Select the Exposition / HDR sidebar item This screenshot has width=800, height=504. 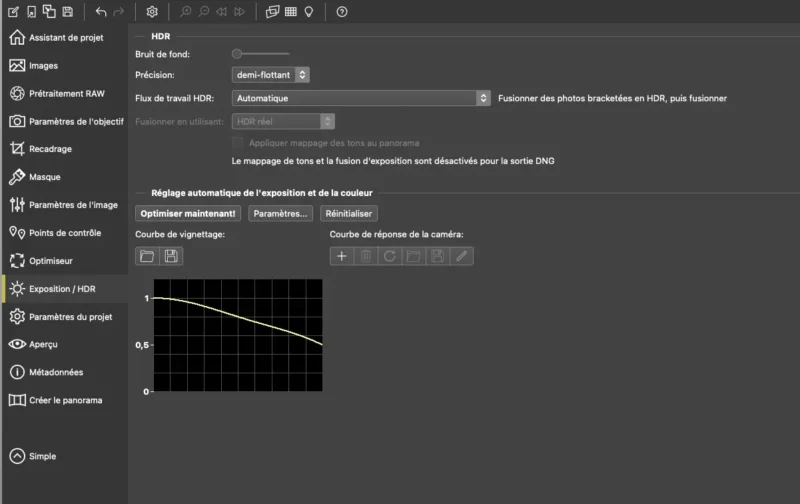65,289
